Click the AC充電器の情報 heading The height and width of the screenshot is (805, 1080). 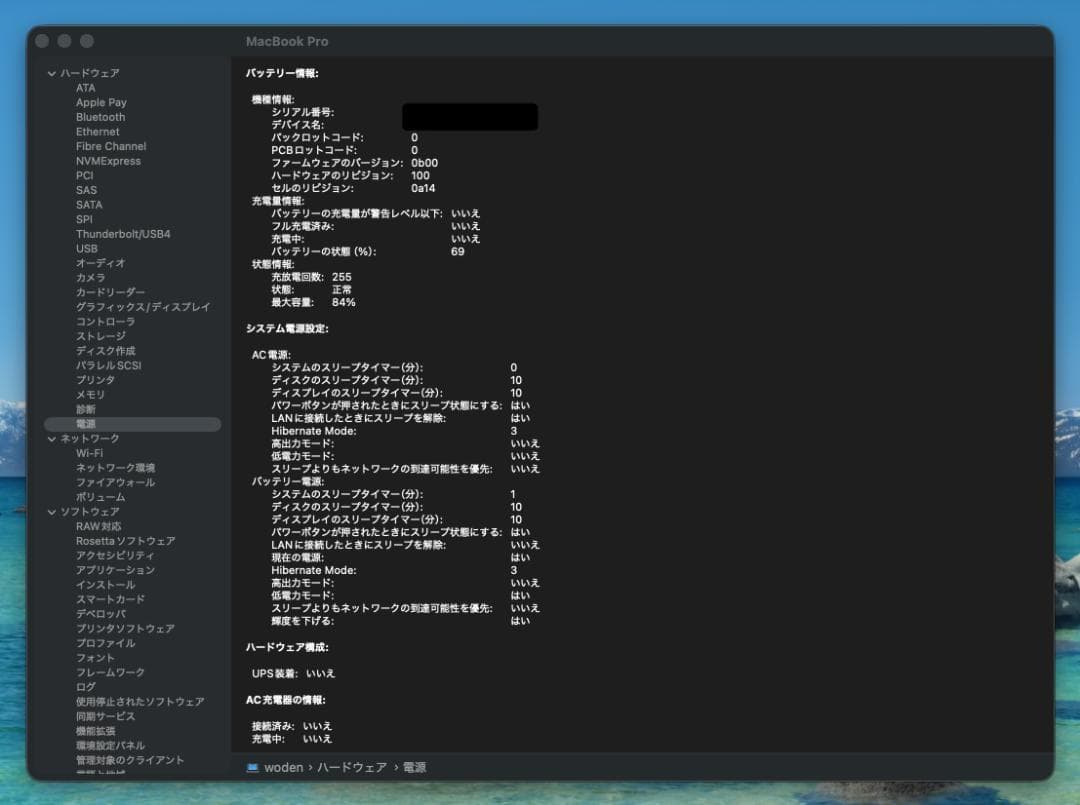(285, 700)
